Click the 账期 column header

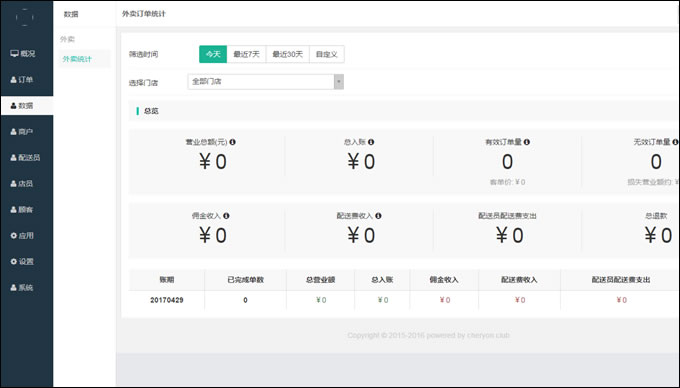coord(167,280)
